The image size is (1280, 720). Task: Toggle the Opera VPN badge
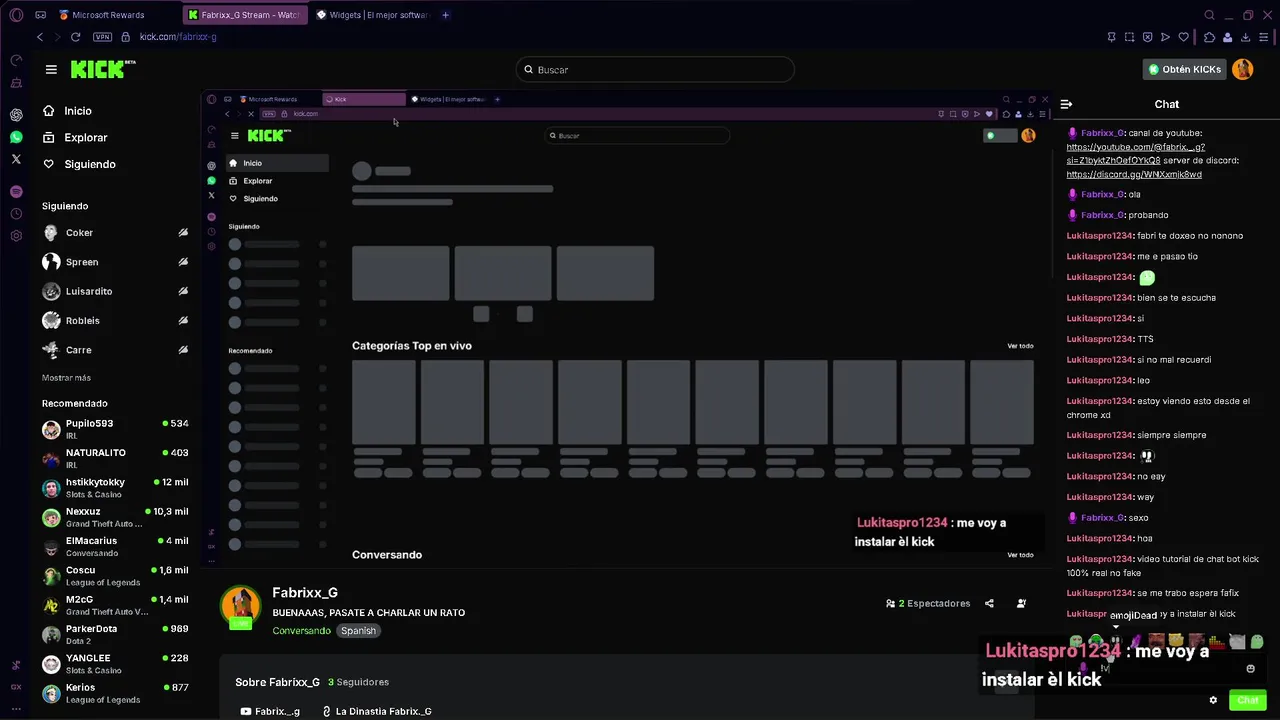click(102, 37)
